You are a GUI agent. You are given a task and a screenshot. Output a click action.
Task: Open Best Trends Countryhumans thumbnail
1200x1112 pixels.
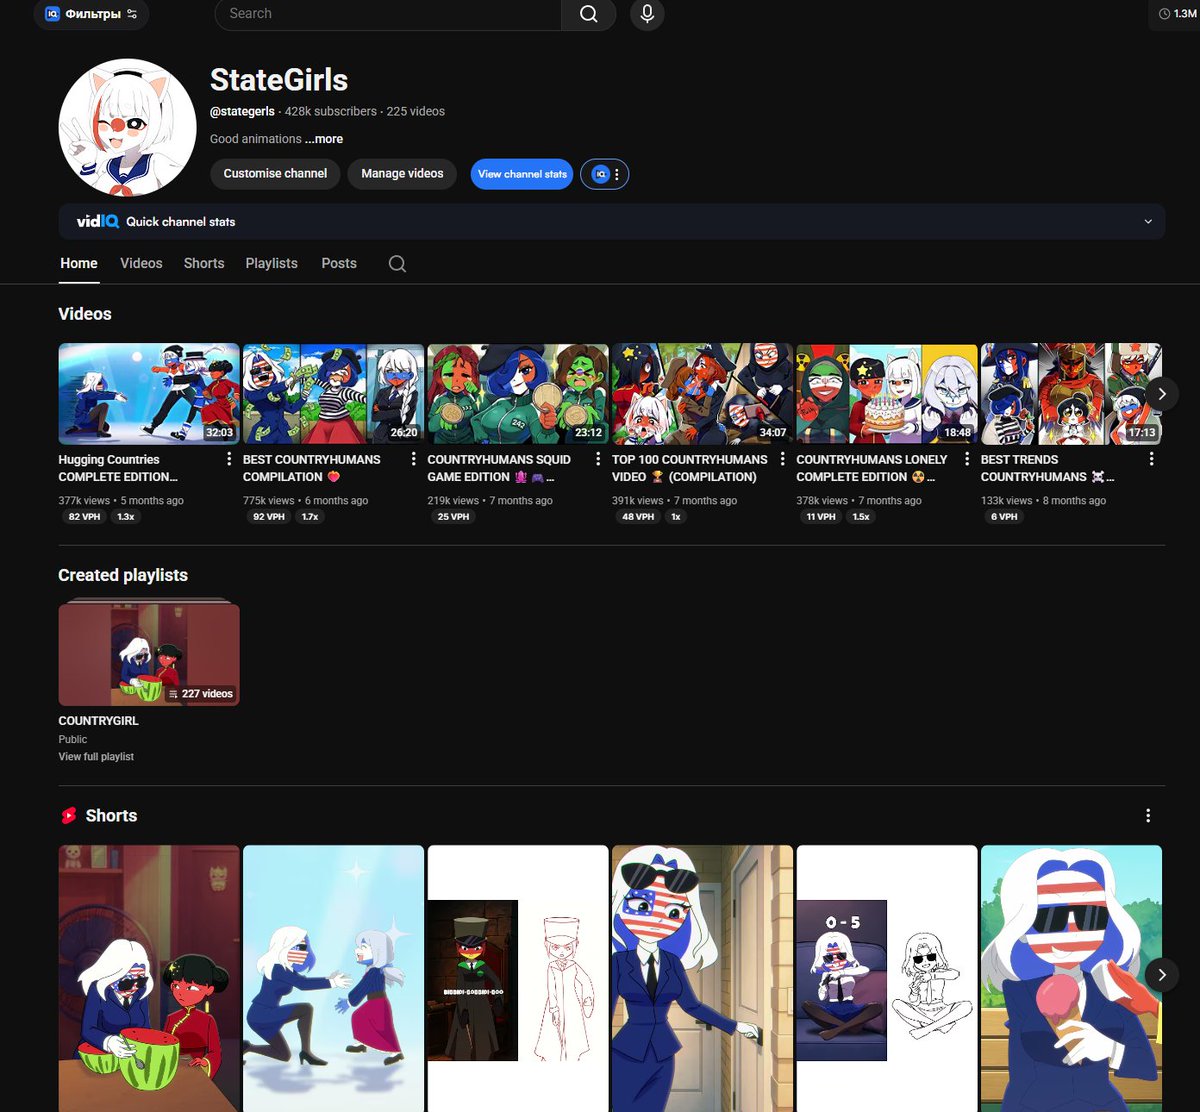coord(1071,394)
